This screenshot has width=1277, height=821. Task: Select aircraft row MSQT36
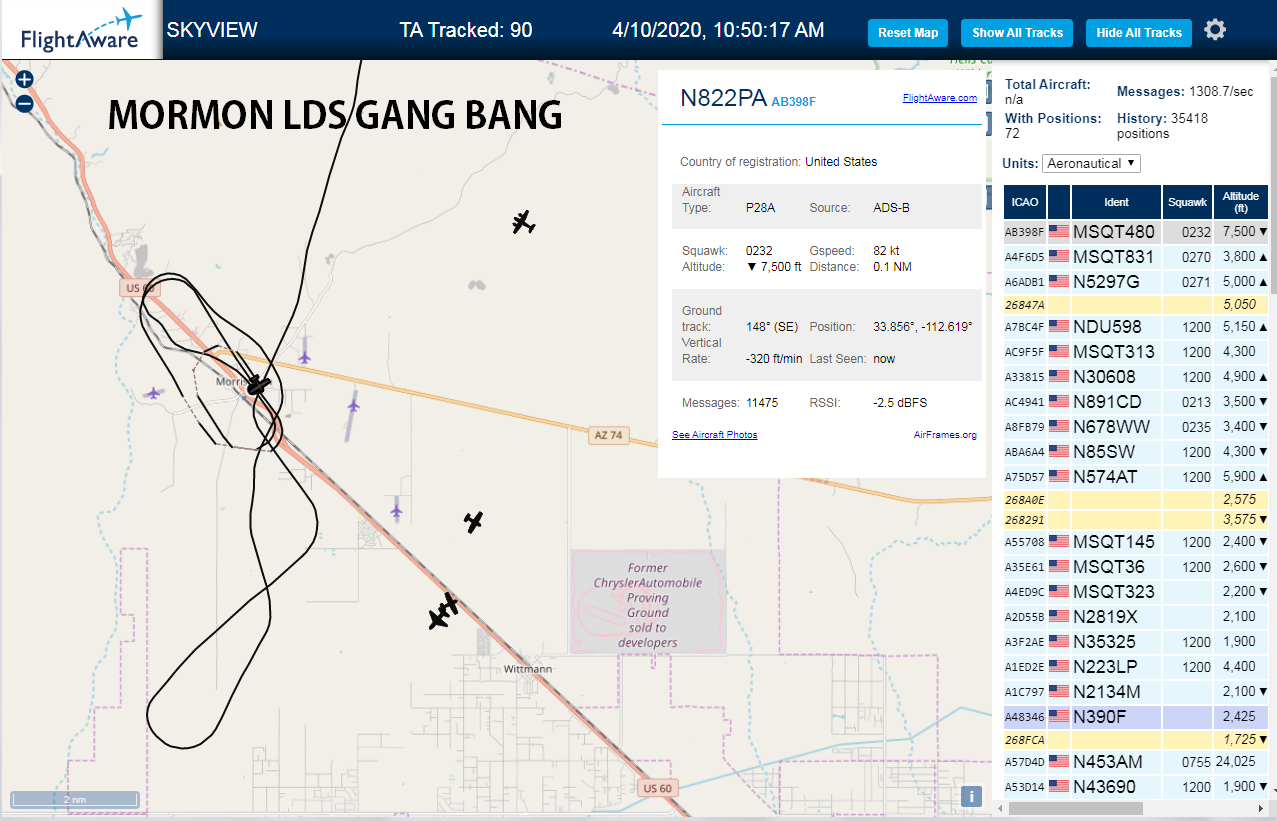coord(1136,567)
